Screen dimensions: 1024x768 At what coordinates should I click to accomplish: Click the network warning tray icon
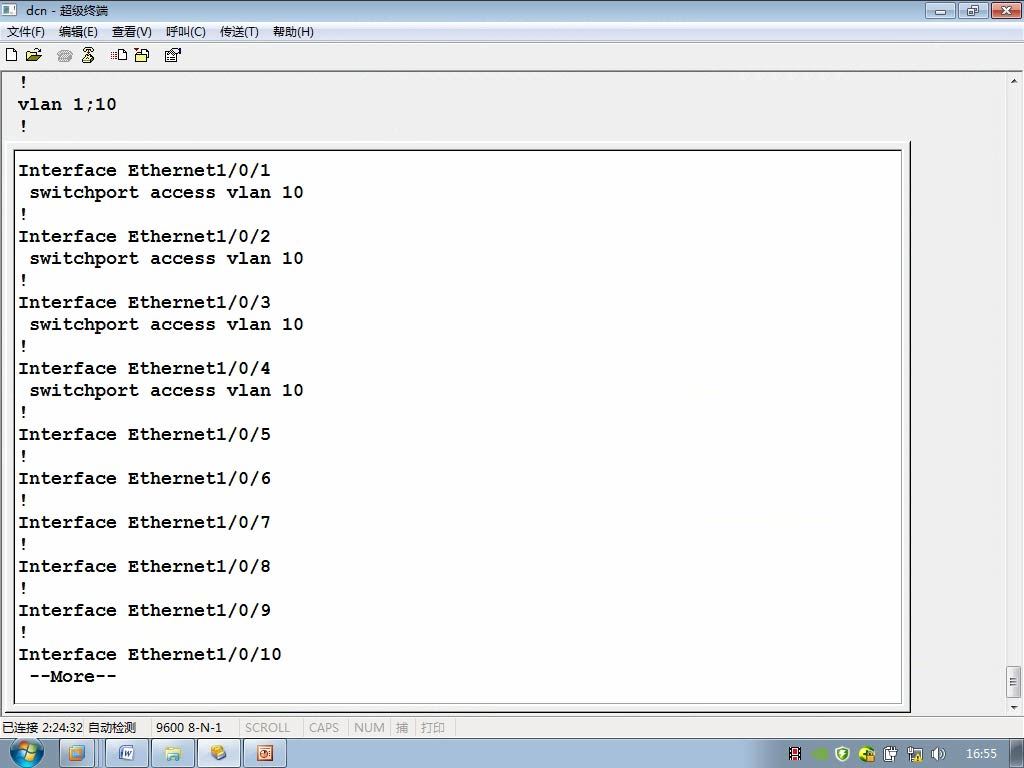pyautogui.click(x=915, y=754)
